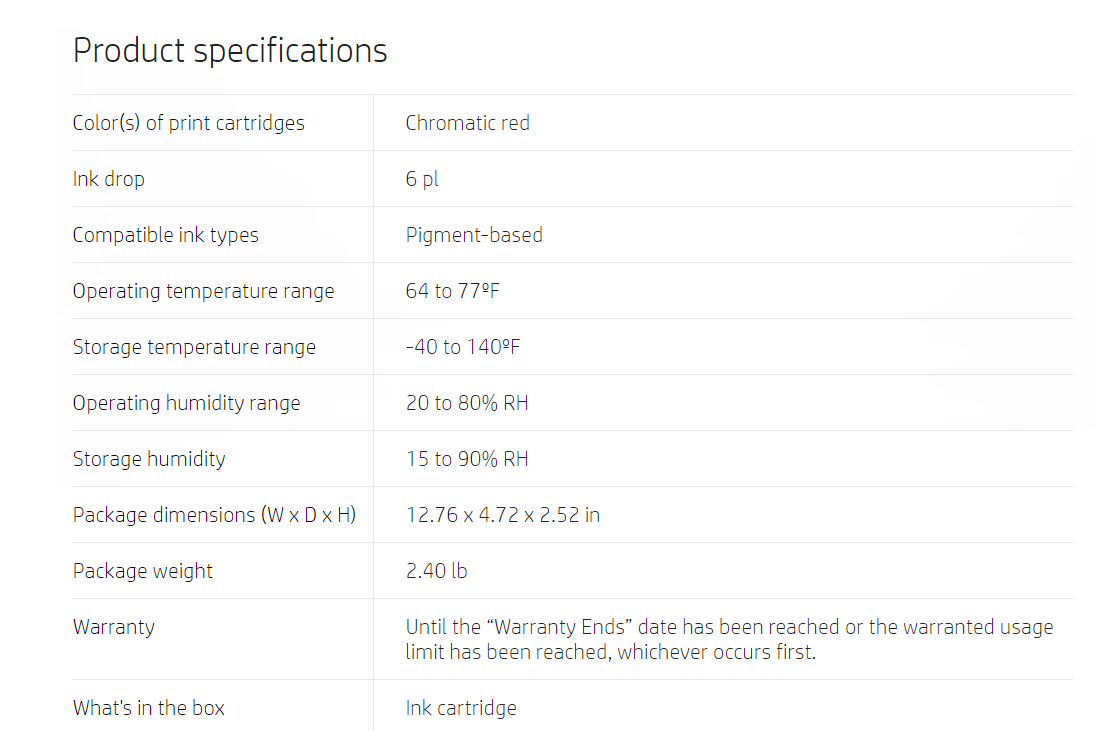Screen dimensions: 1097x731
Task: Select the Ink drop row label
Action: pyautogui.click(x=108, y=179)
